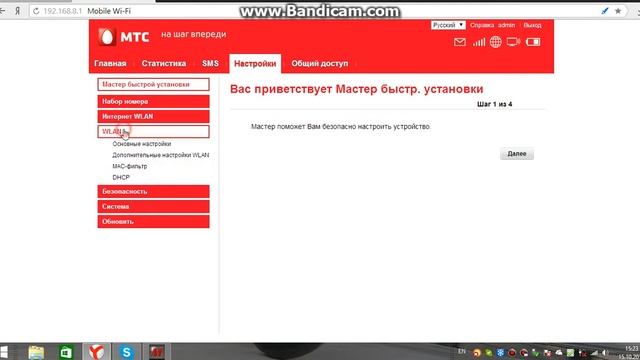Switch to the SMS tab

tap(210, 64)
